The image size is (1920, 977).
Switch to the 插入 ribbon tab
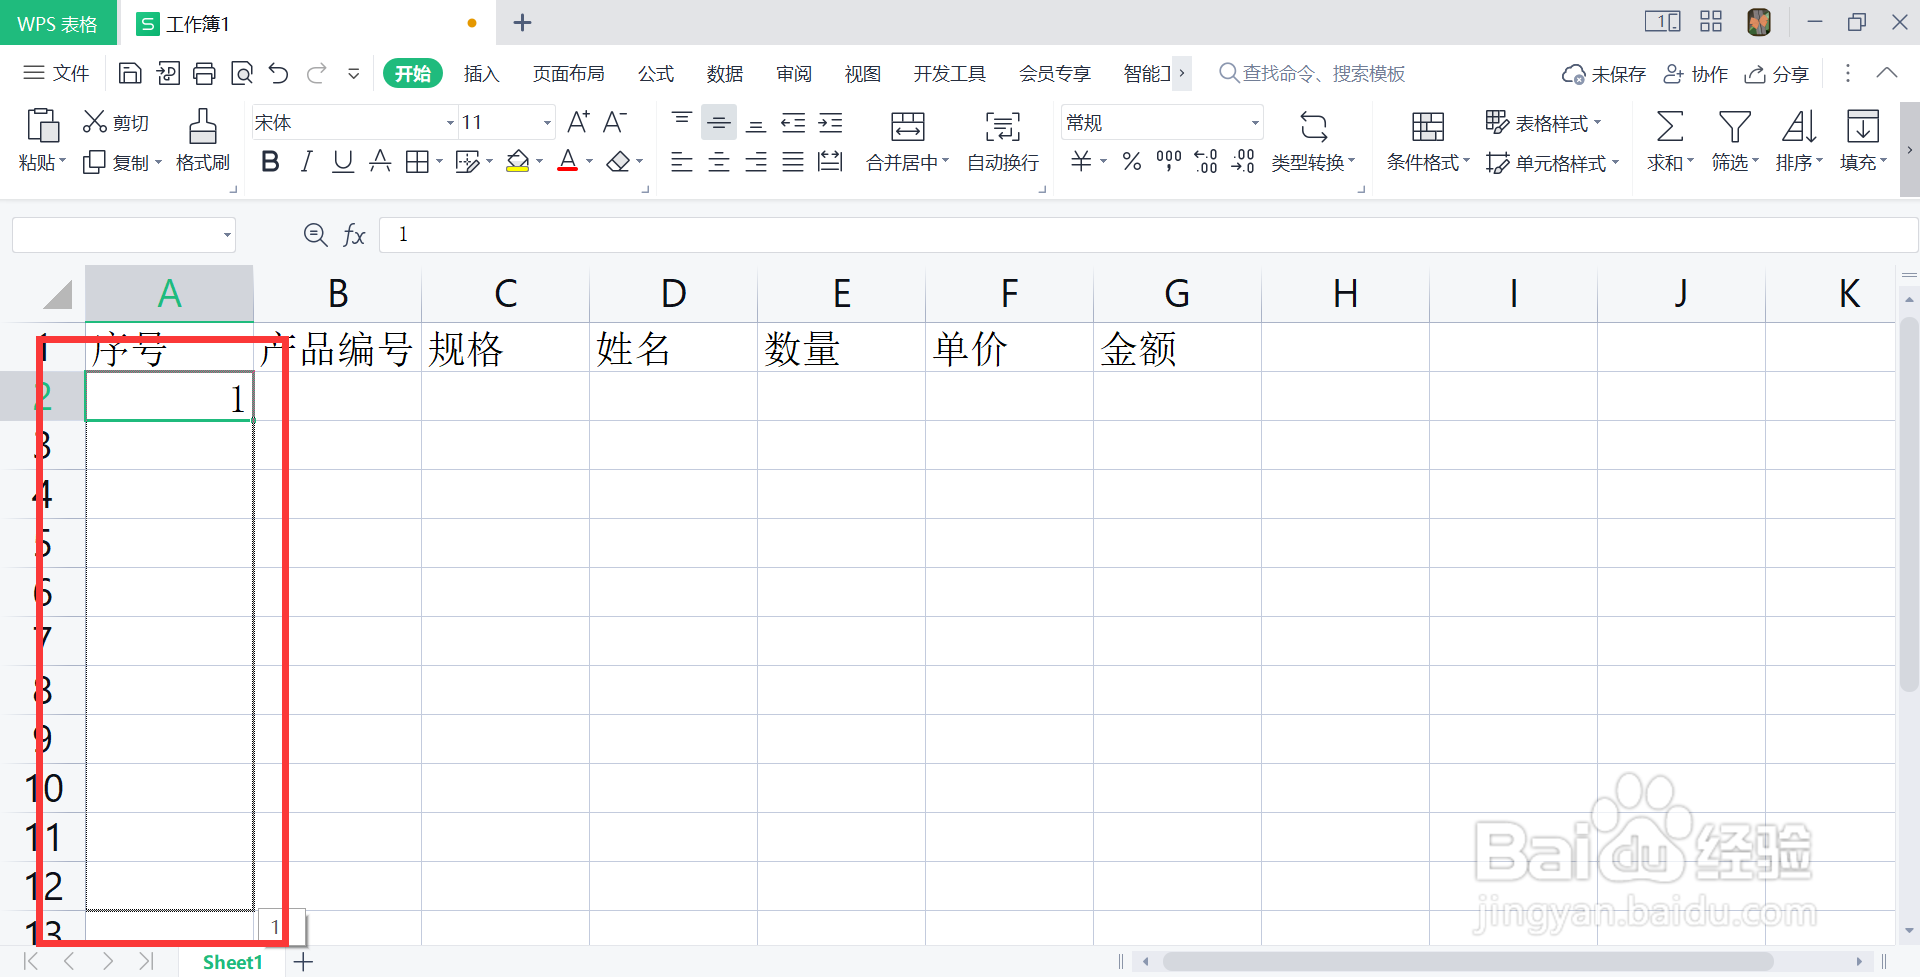(481, 73)
